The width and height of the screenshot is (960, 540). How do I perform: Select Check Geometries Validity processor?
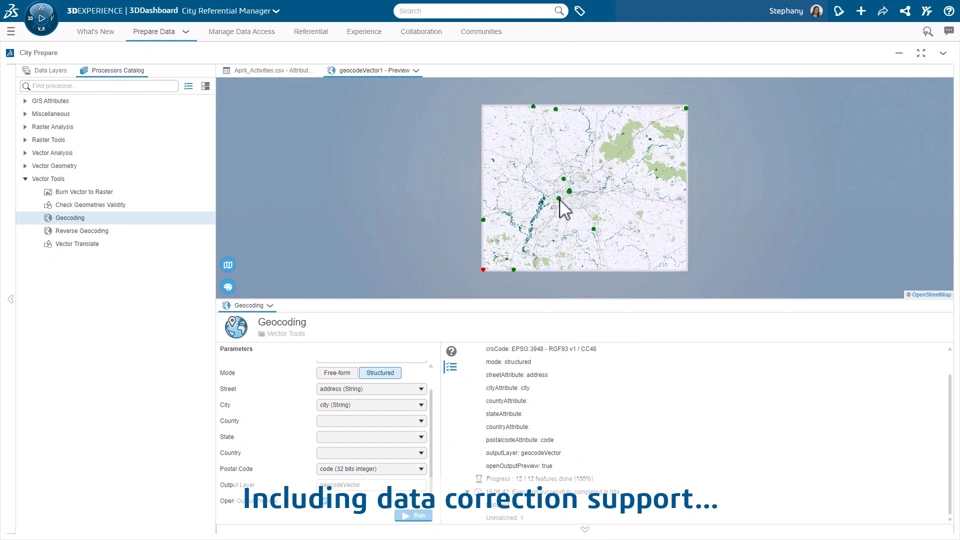click(90, 205)
